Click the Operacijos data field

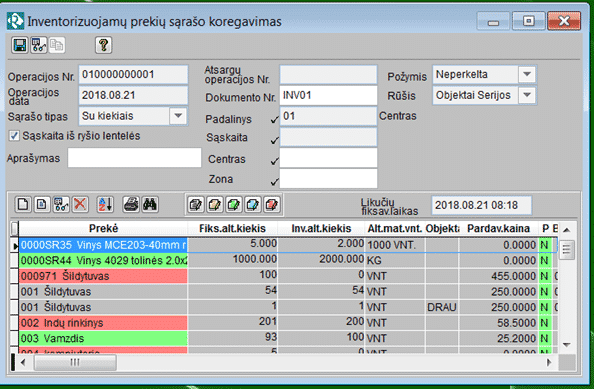(x=133, y=95)
